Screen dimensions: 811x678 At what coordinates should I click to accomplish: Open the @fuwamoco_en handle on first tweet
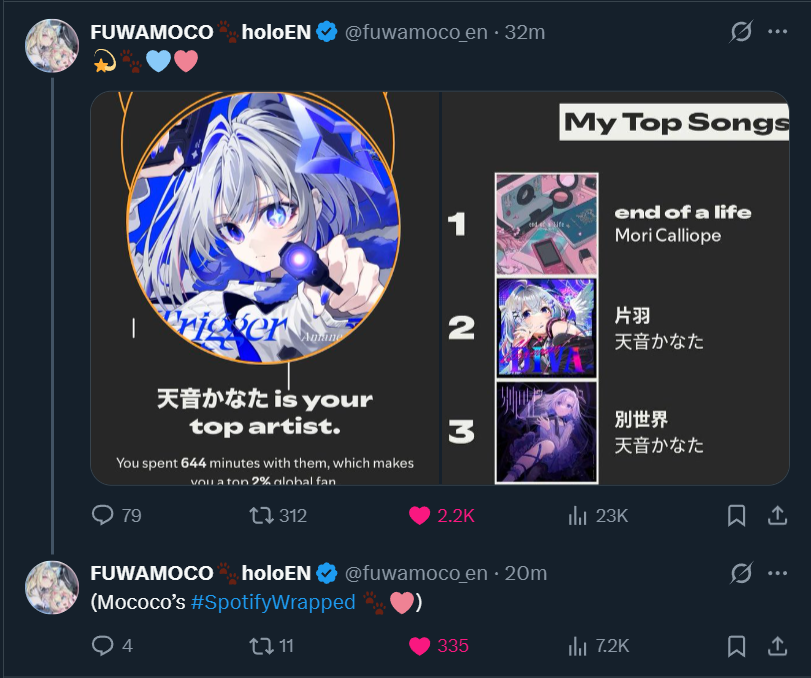[416, 33]
